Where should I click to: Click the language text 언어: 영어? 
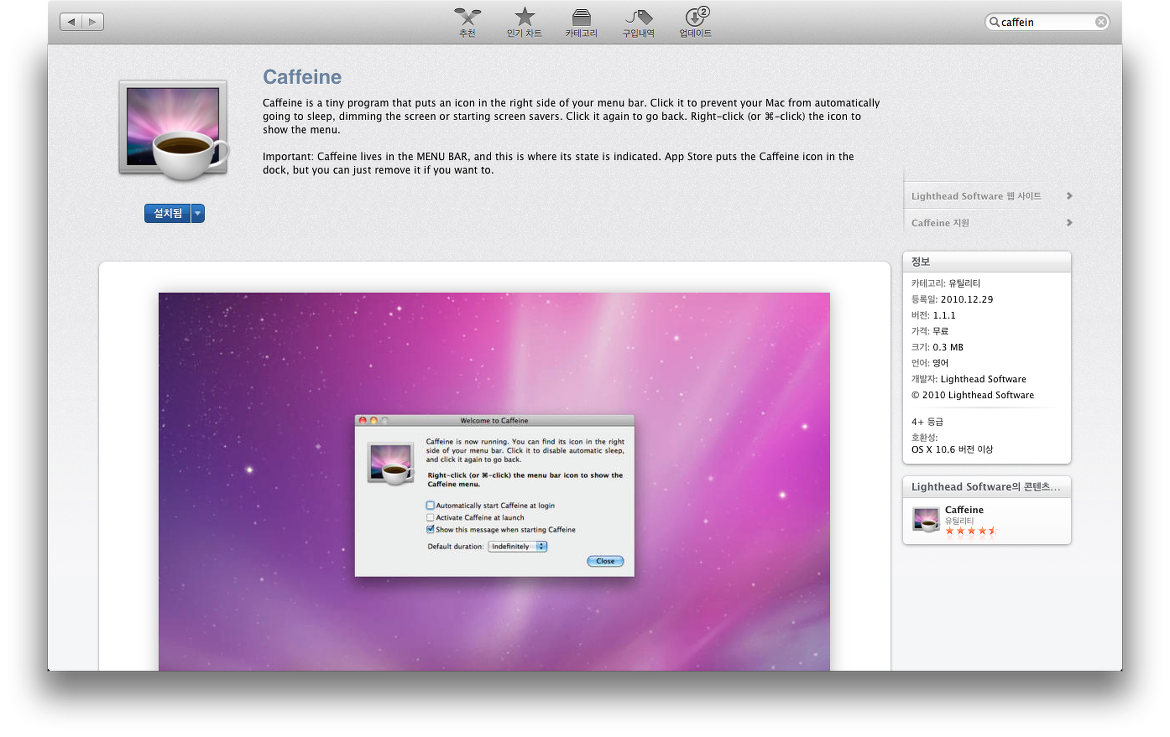(930, 363)
